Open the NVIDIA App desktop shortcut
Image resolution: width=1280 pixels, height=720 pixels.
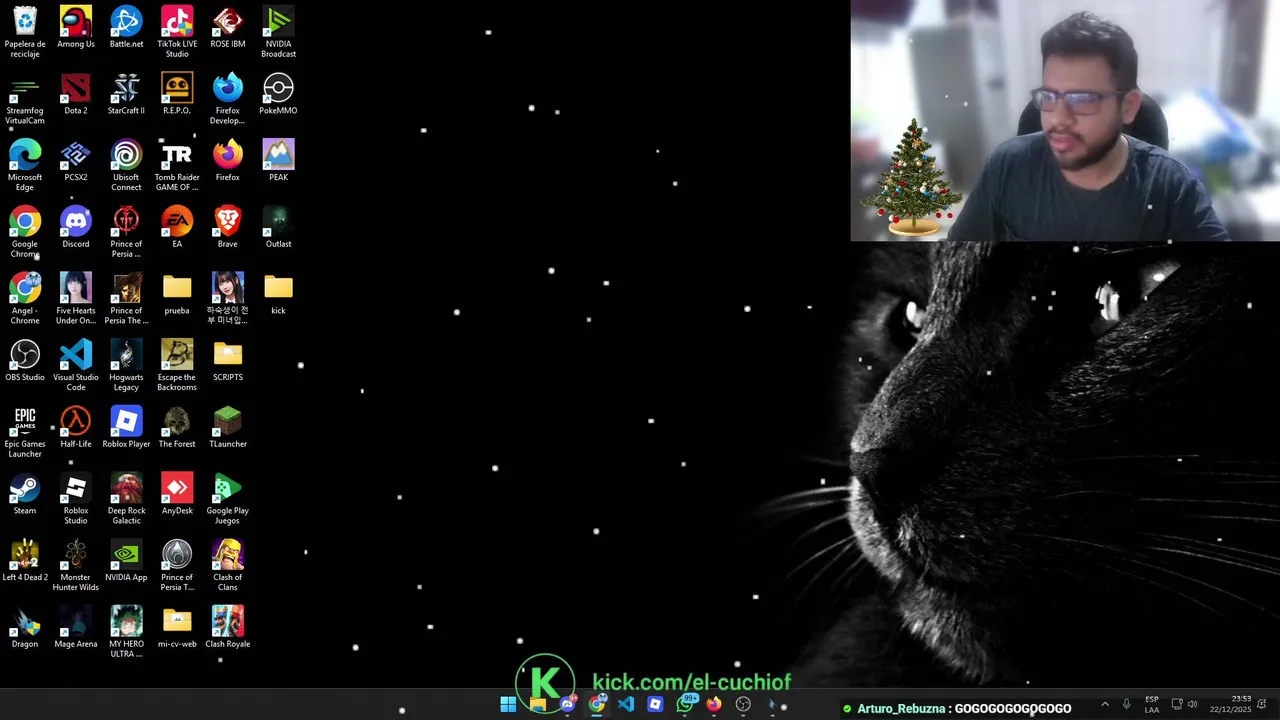[x=126, y=562]
